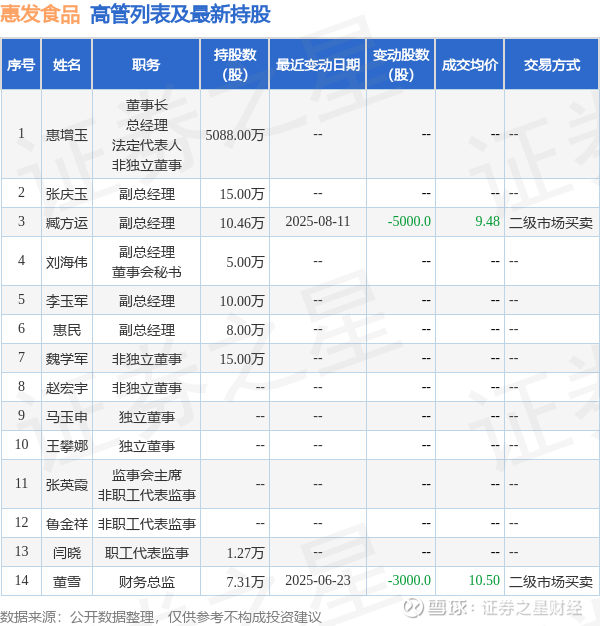Viewport: 600px width, 626px height.
Task: Click the date 2025-06-23
Action: point(318,580)
